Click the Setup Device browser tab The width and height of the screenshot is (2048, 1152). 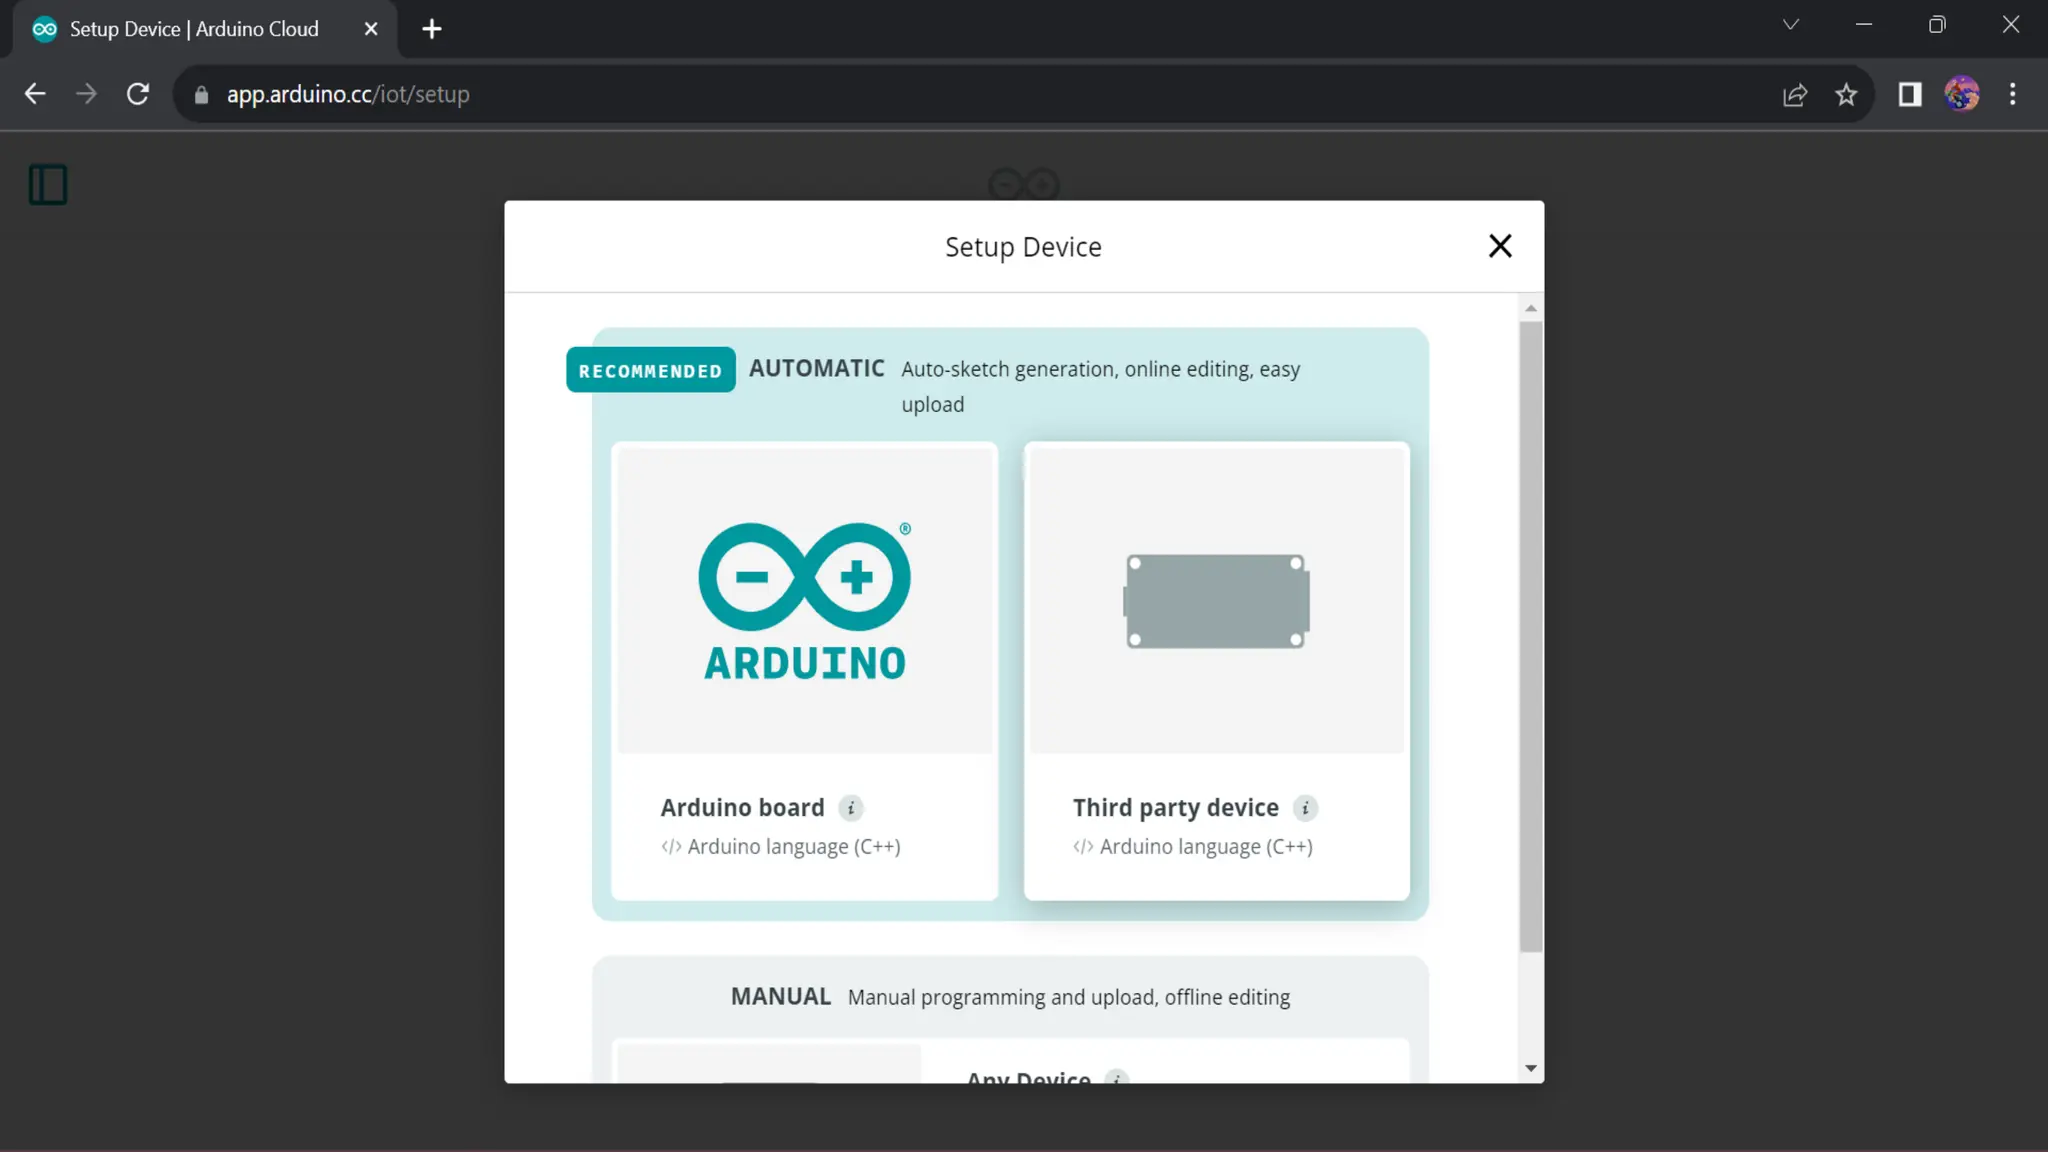(194, 29)
